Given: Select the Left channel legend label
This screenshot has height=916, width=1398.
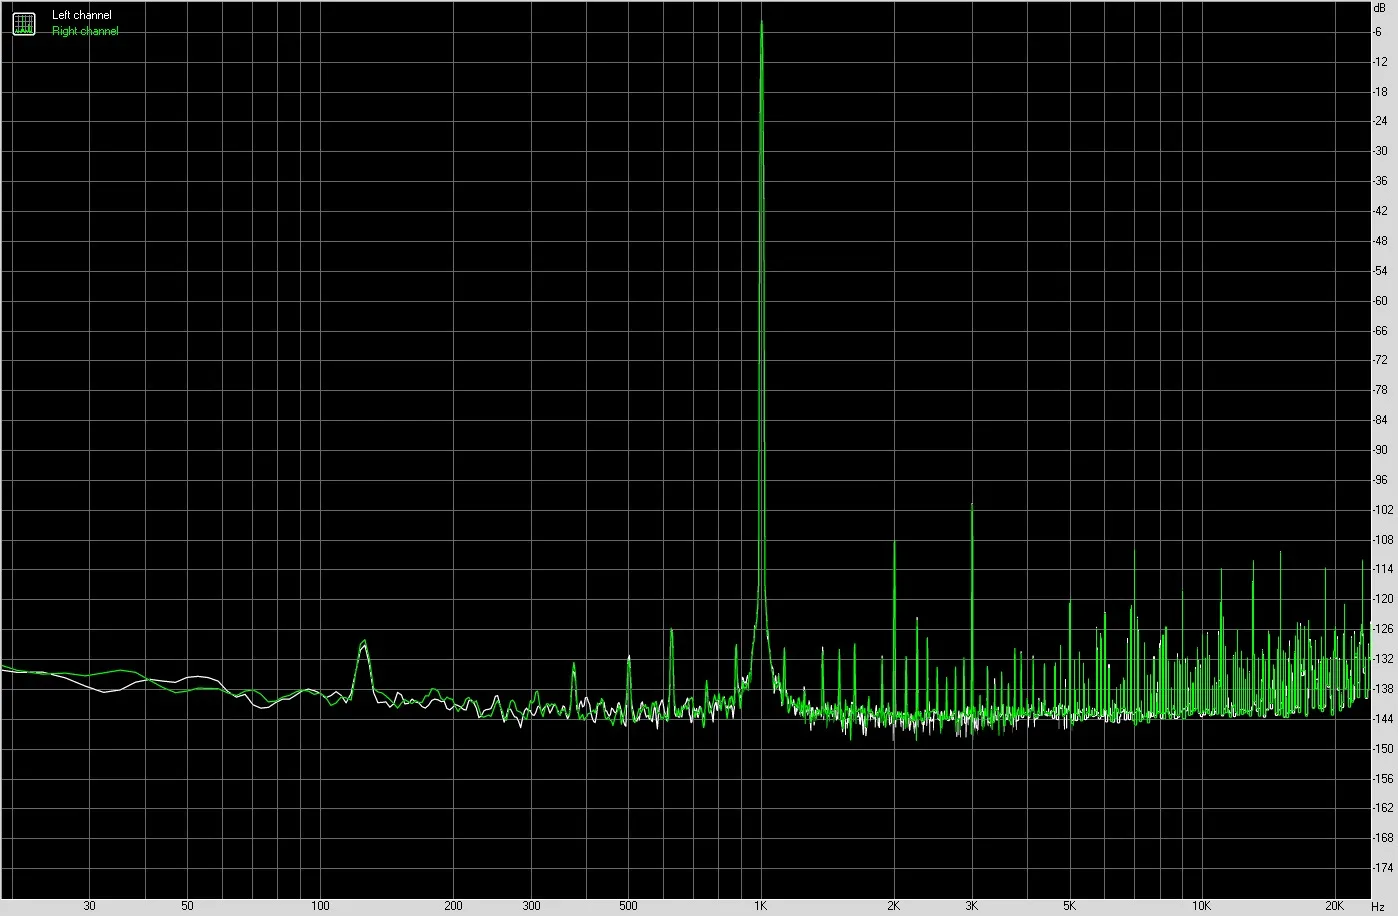Looking at the screenshot, I should (x=82, y=15).
